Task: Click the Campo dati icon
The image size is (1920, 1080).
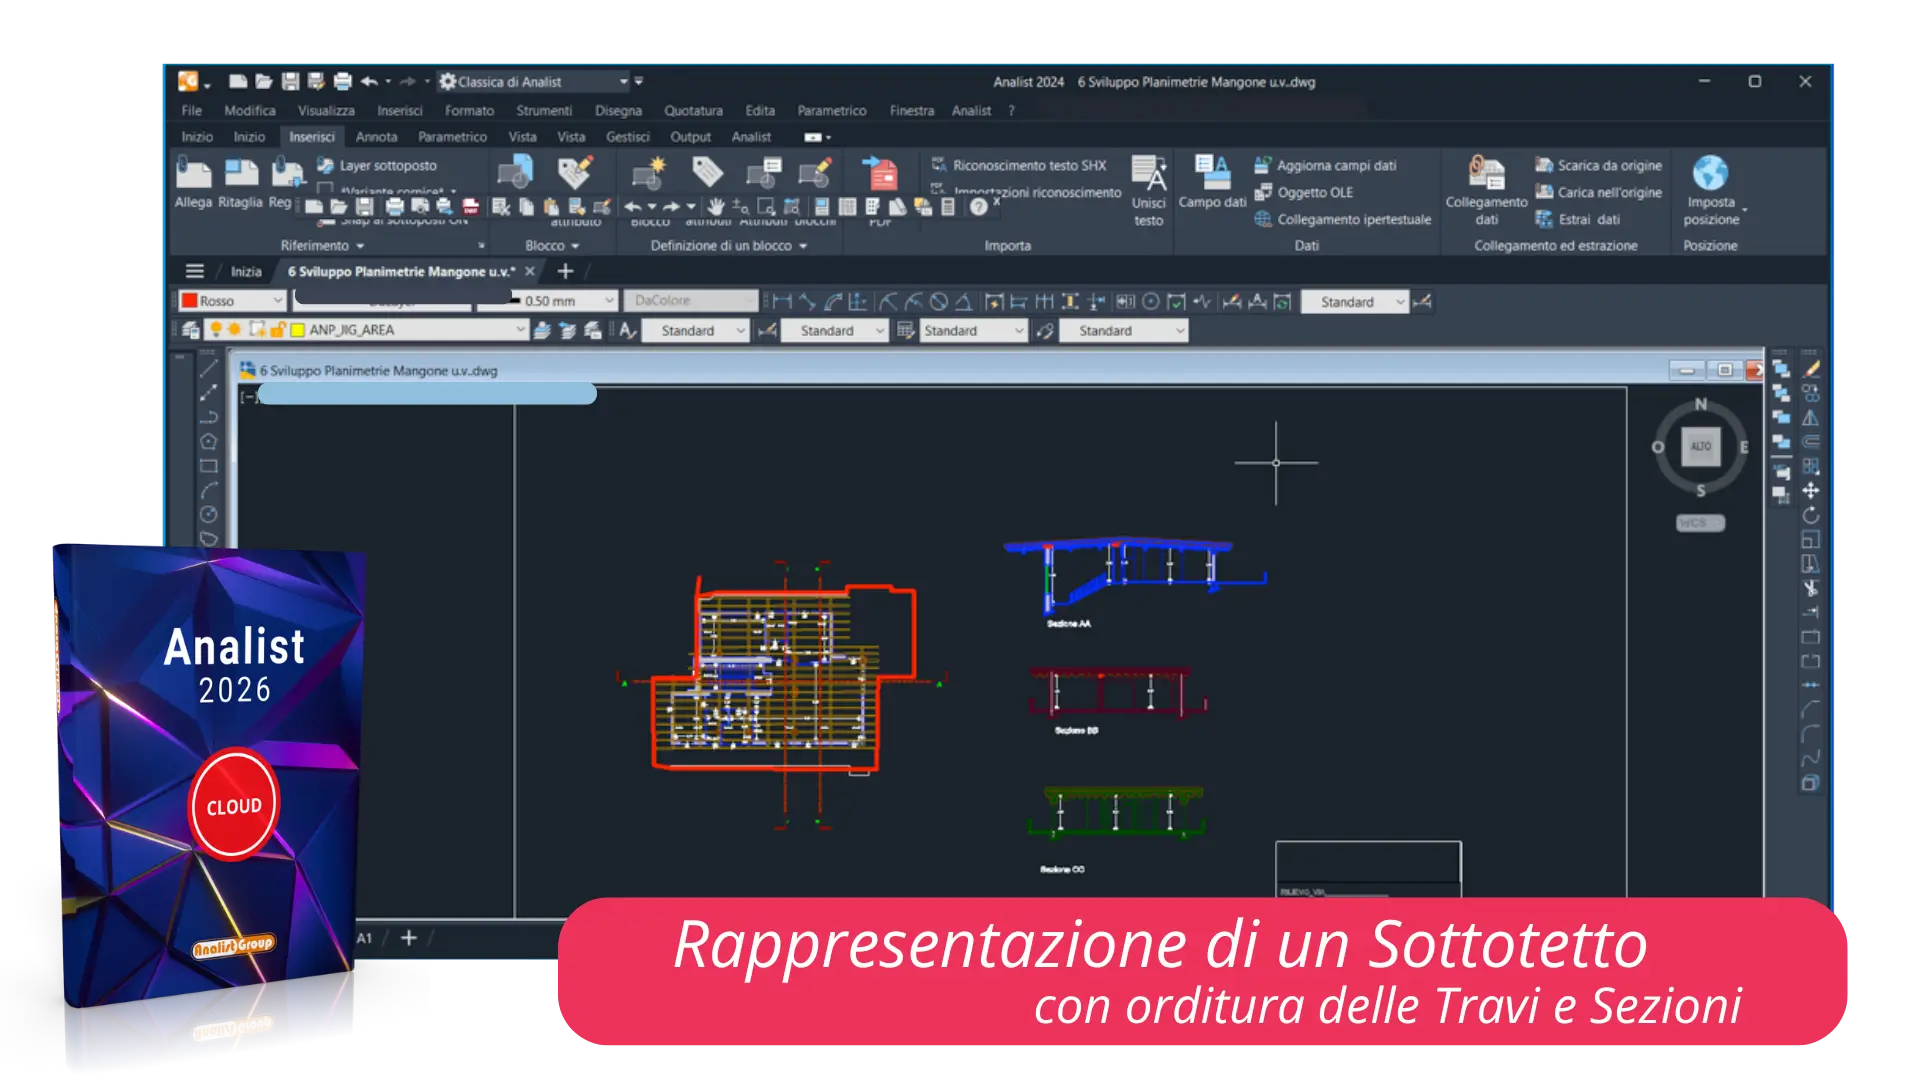Action: coord(1212,173)
